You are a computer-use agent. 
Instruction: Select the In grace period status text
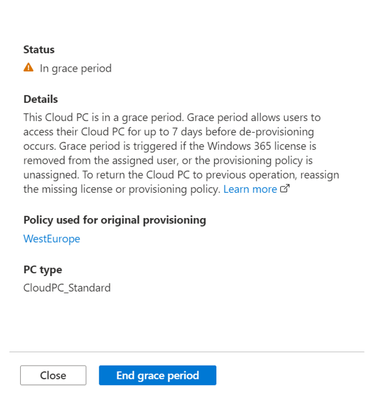point(76,68)
